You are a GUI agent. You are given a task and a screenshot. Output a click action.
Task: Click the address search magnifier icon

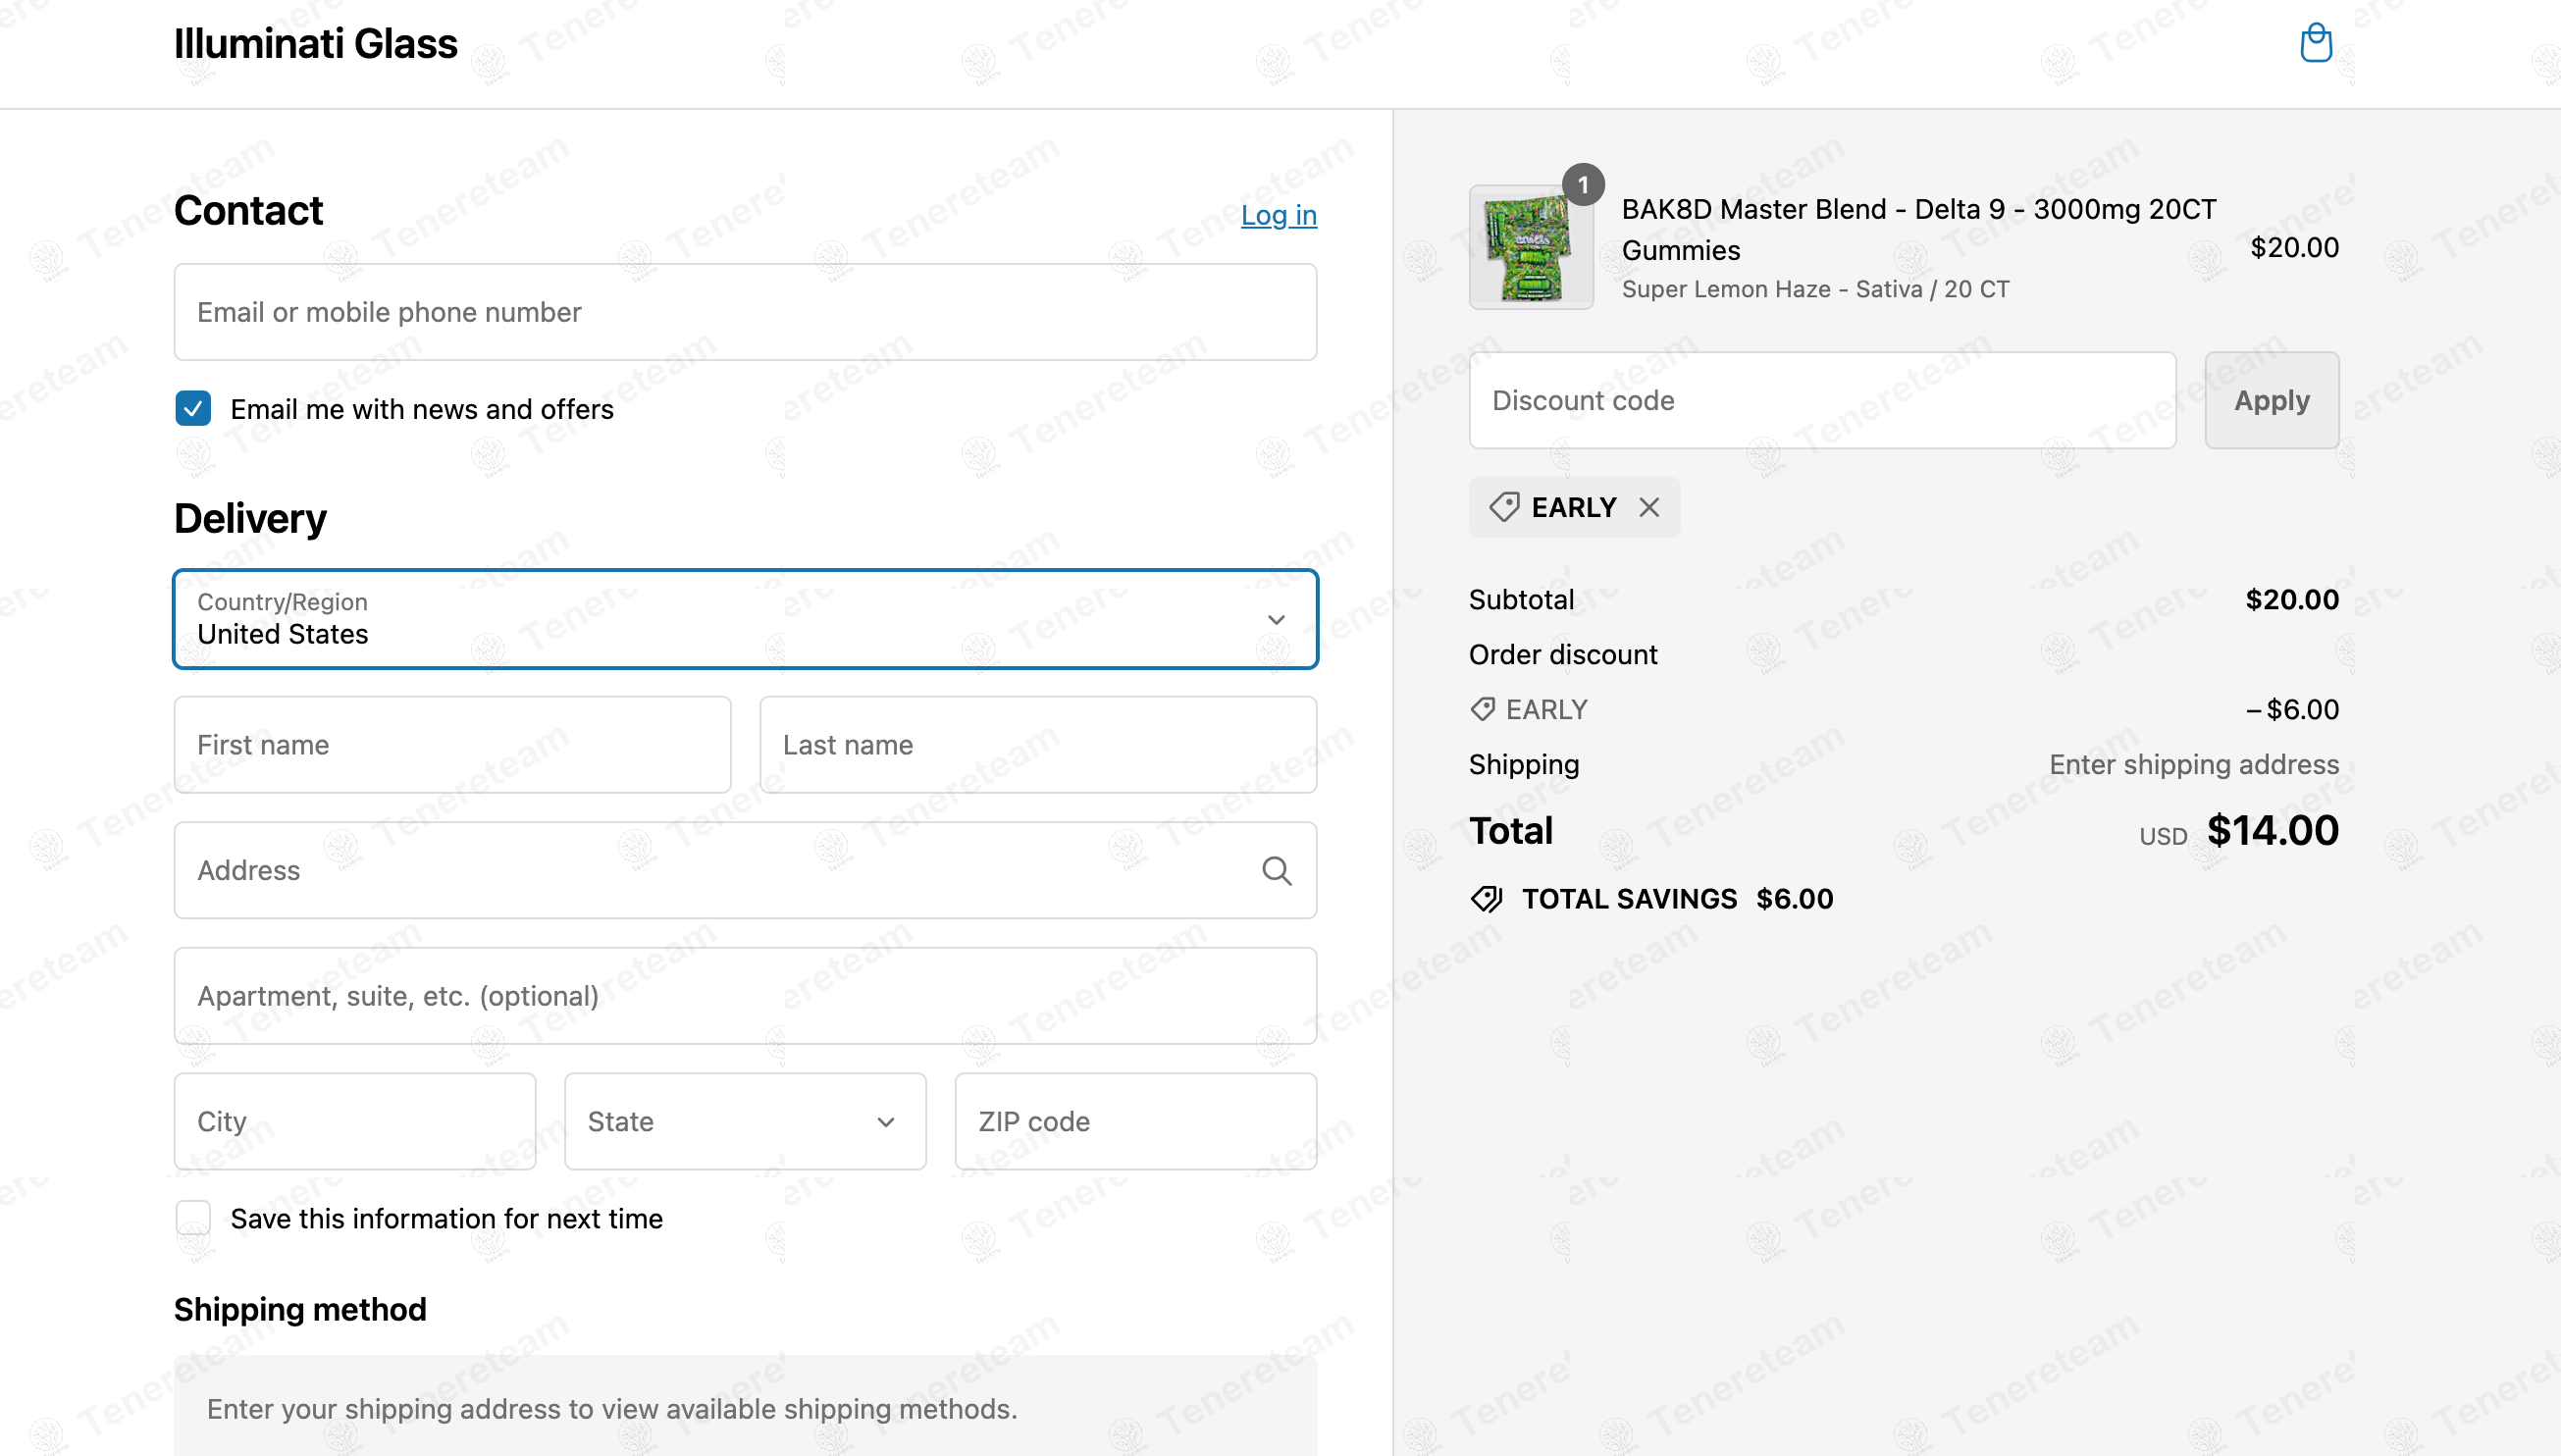click(1276, 870)
